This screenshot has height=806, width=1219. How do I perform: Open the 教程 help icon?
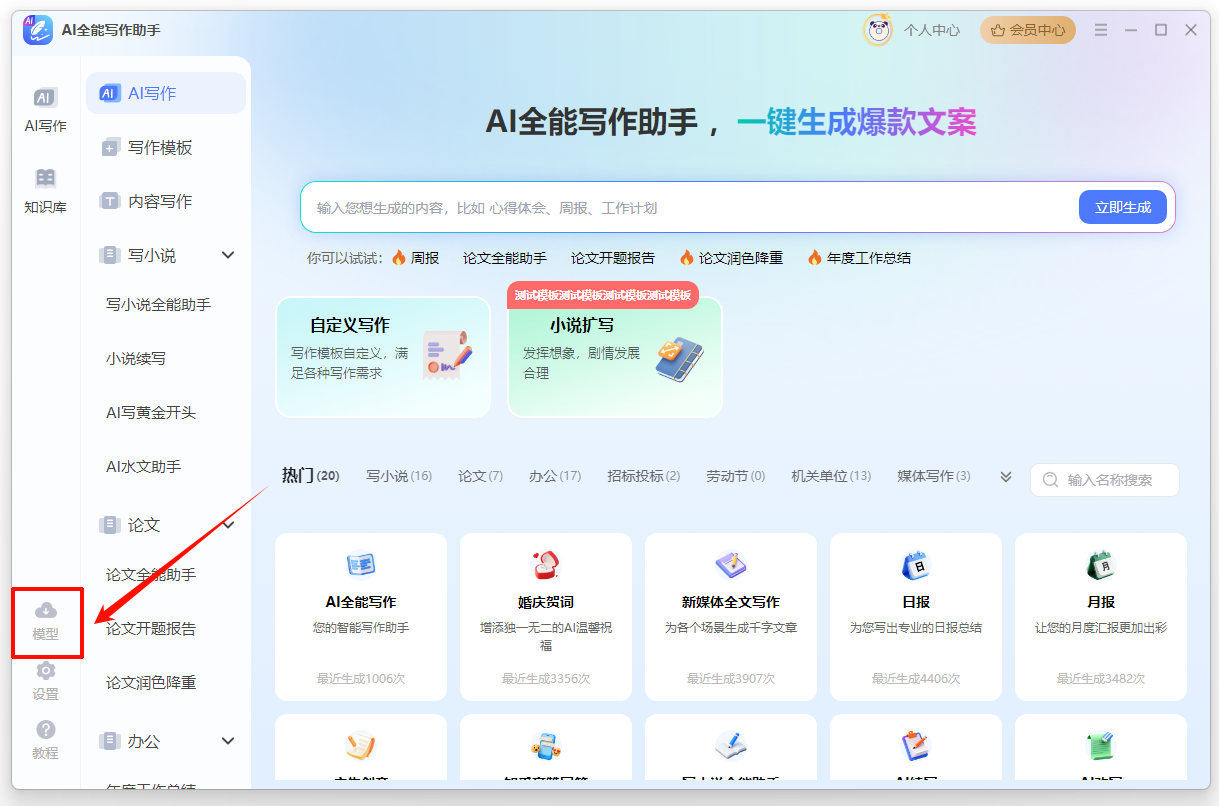pyautogui.click(x=46, y=730)
